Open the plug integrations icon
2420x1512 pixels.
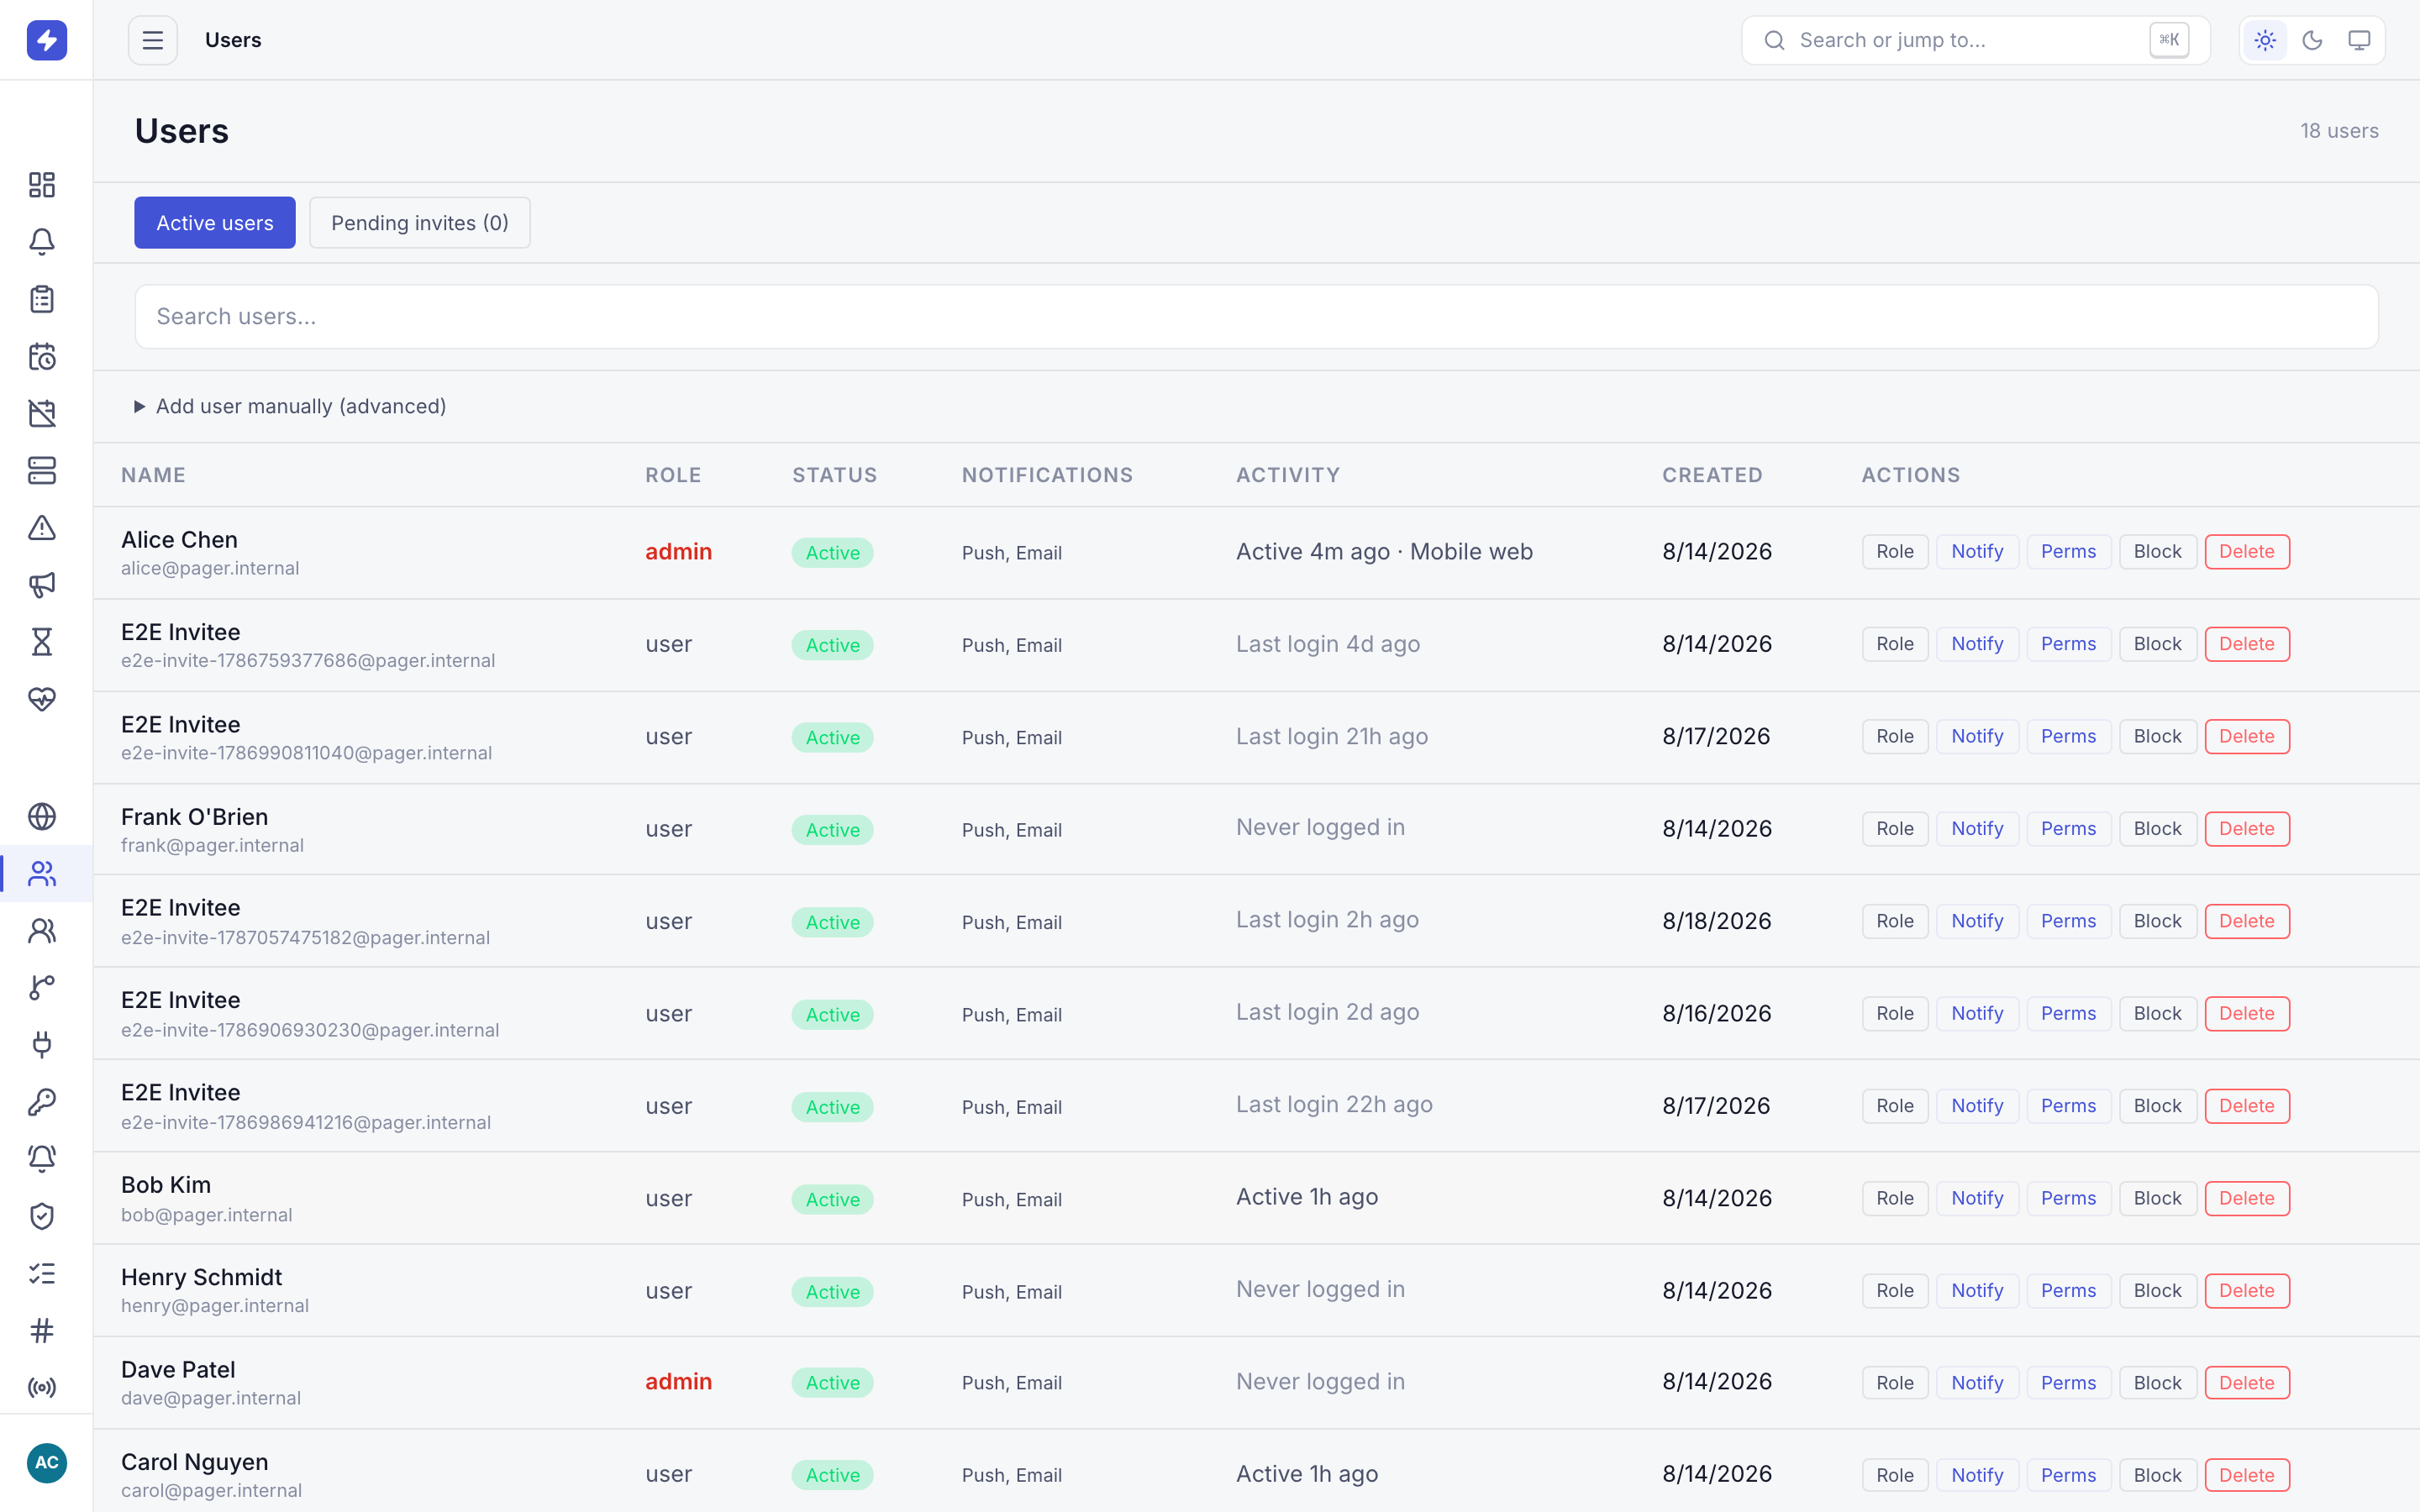tap(42, 1045)
